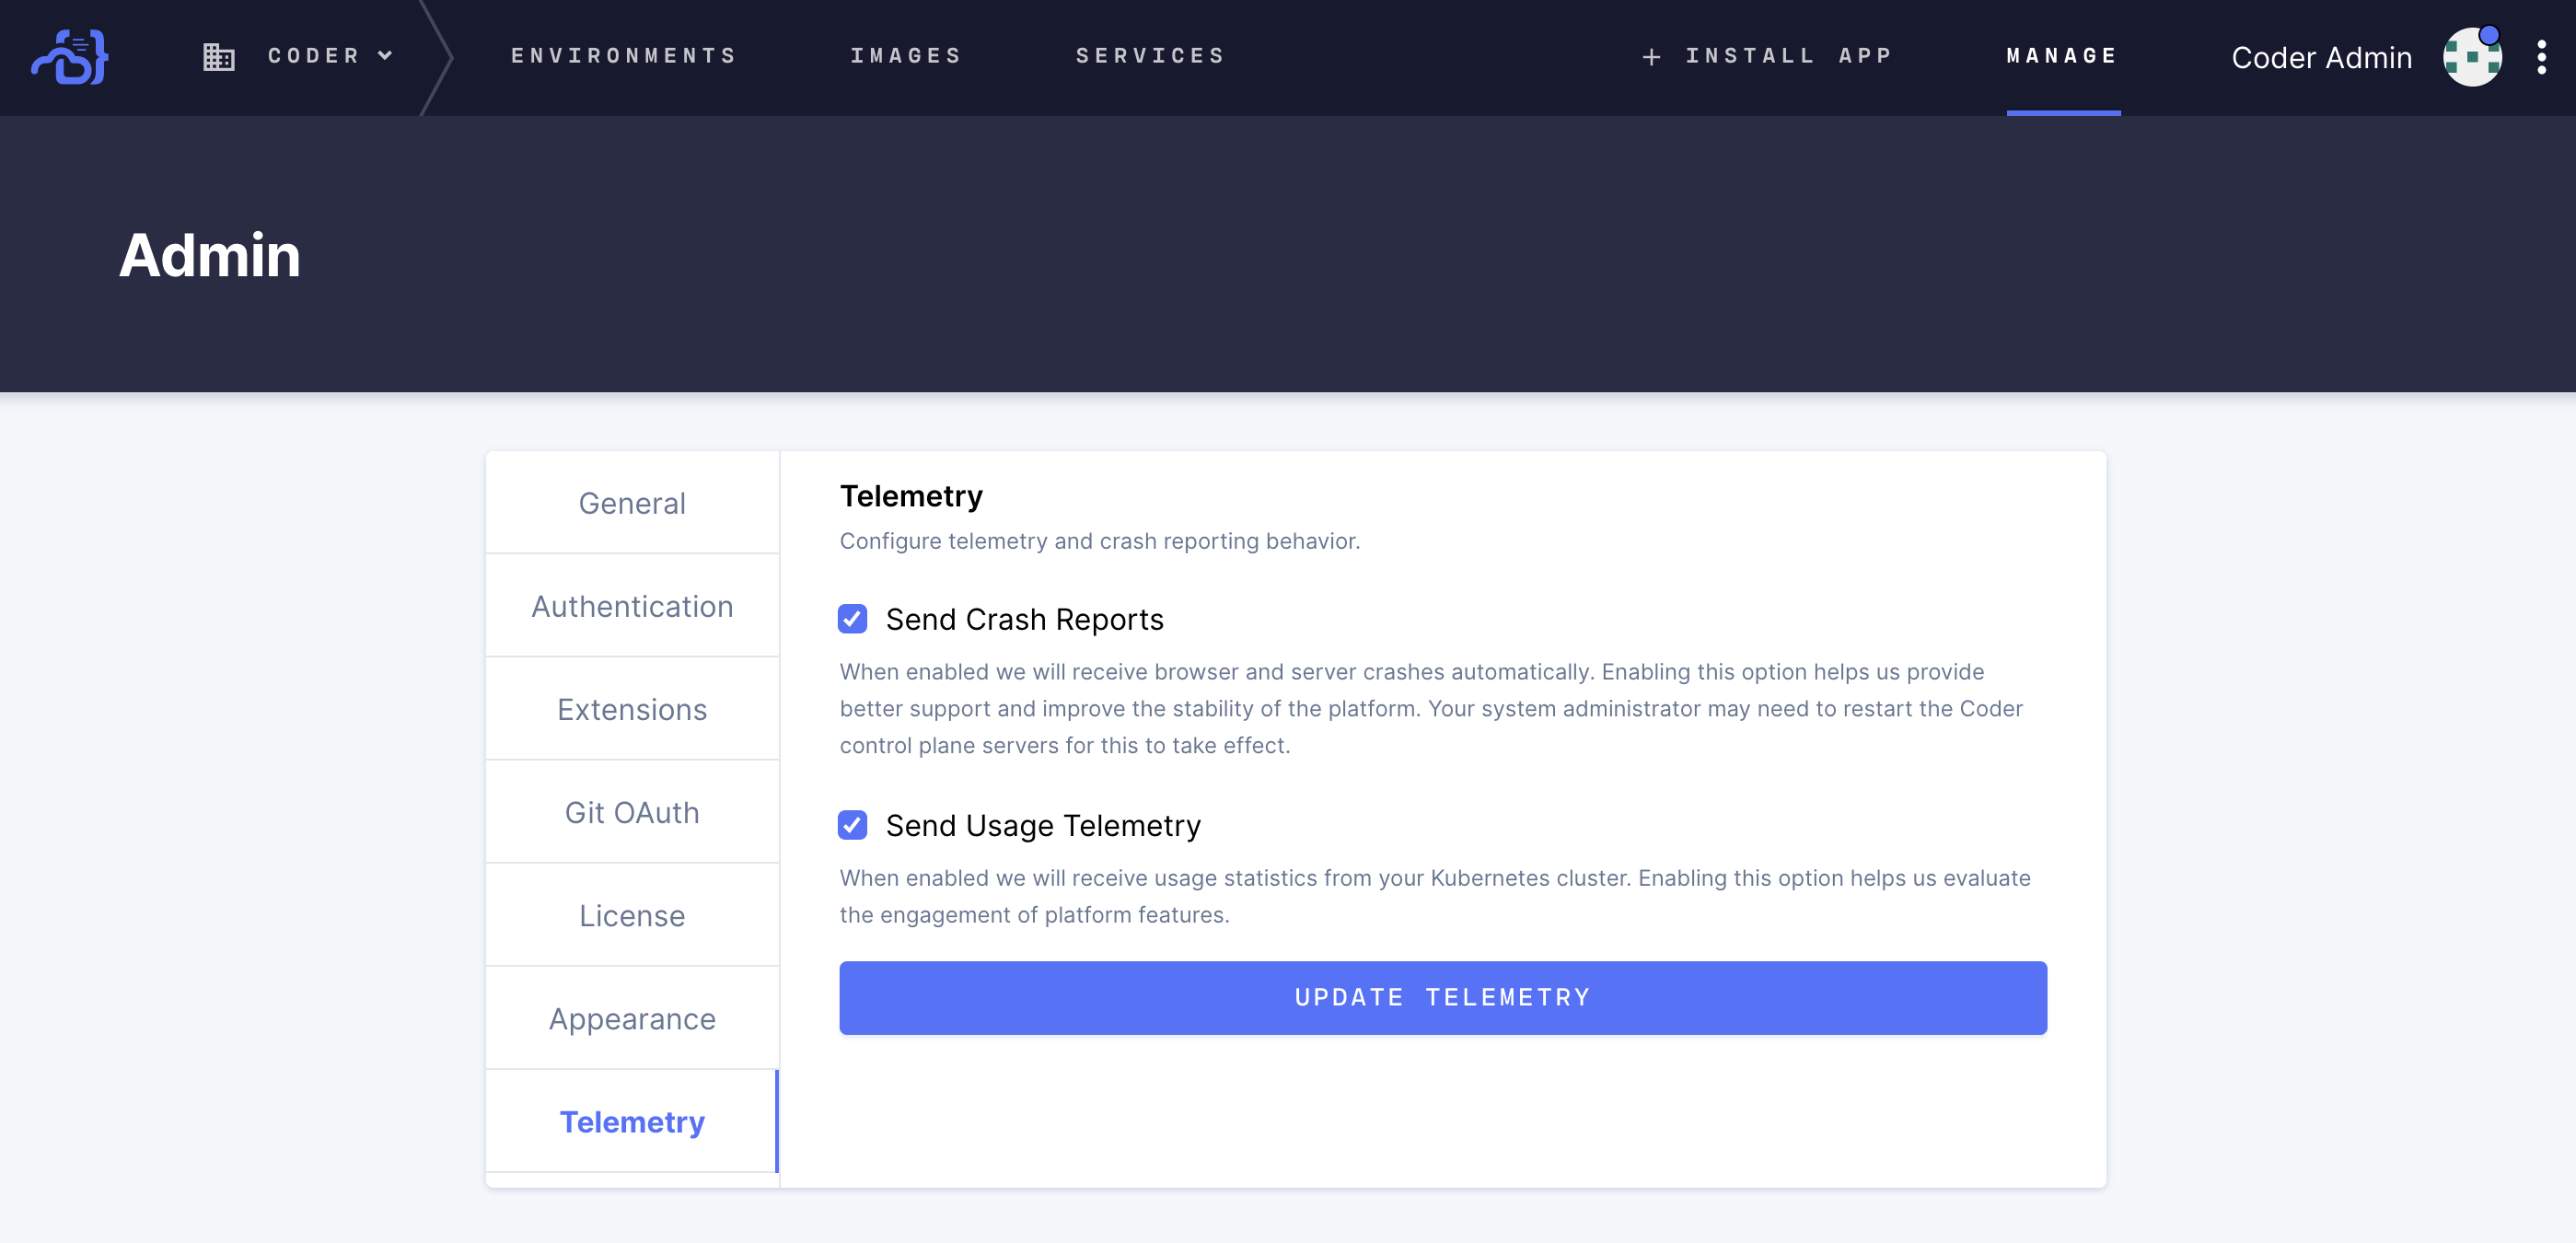This screenshot has height=1243, width=2576.
Task: Go to the Images page
Action: coord(906,56)
